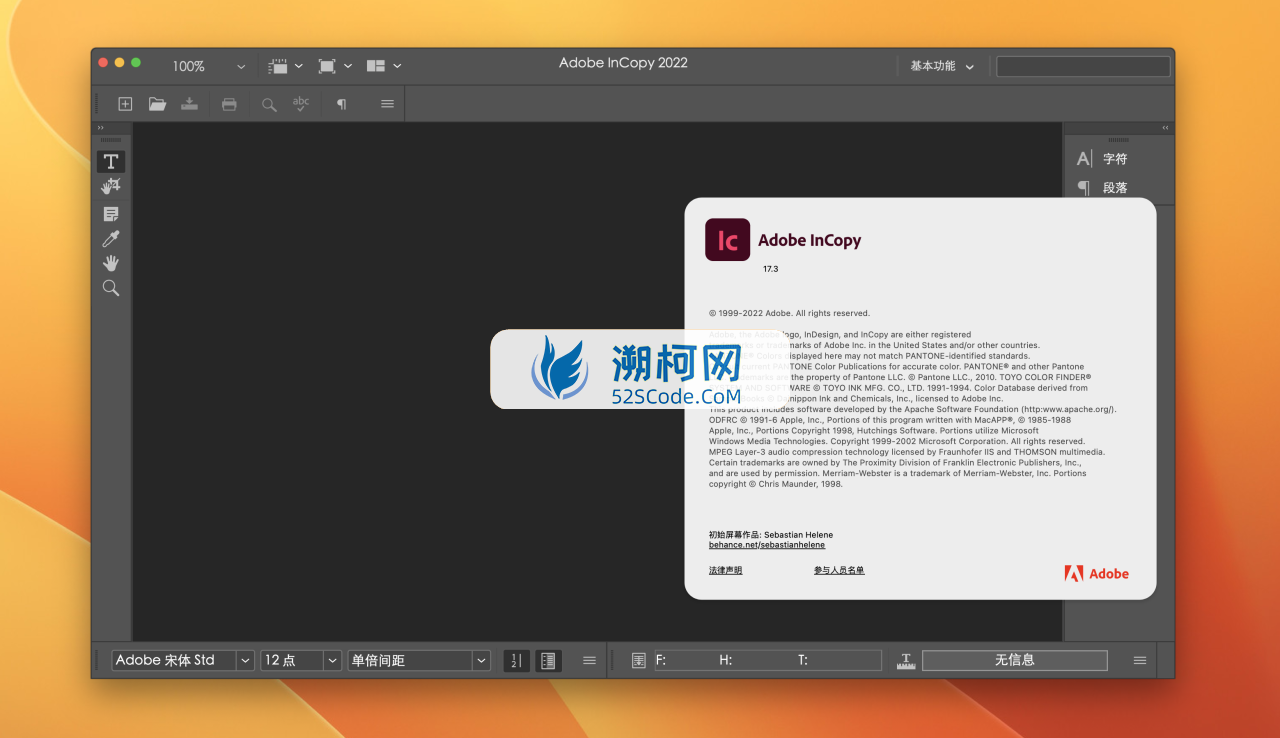Click the Adobe InCopy 2022 window title
The height and width of the screenshot is (738, 1280).
[x=623, y=62]
